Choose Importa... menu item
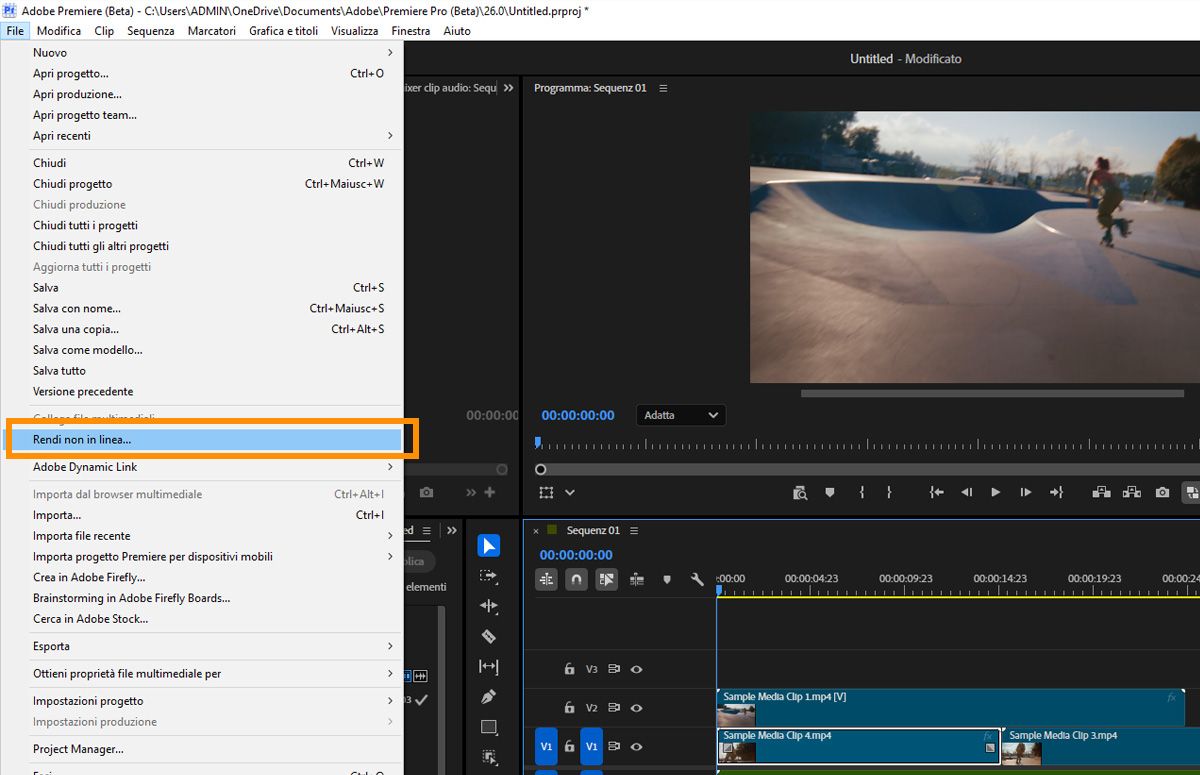This screenshot has height=775, width=1200. (200, 515)
